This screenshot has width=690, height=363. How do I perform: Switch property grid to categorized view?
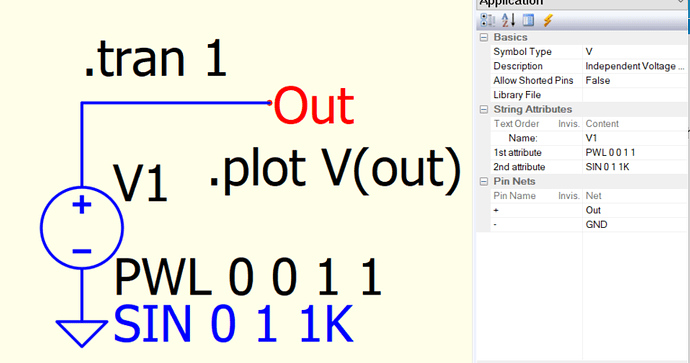click(488, 20)
